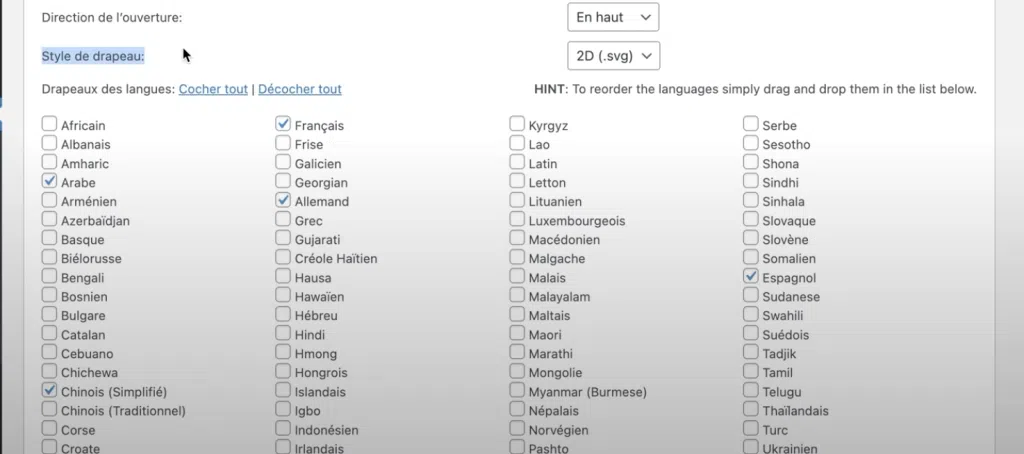Check the Suédois checkbox

pyautogui.click(x=751, y=334)
